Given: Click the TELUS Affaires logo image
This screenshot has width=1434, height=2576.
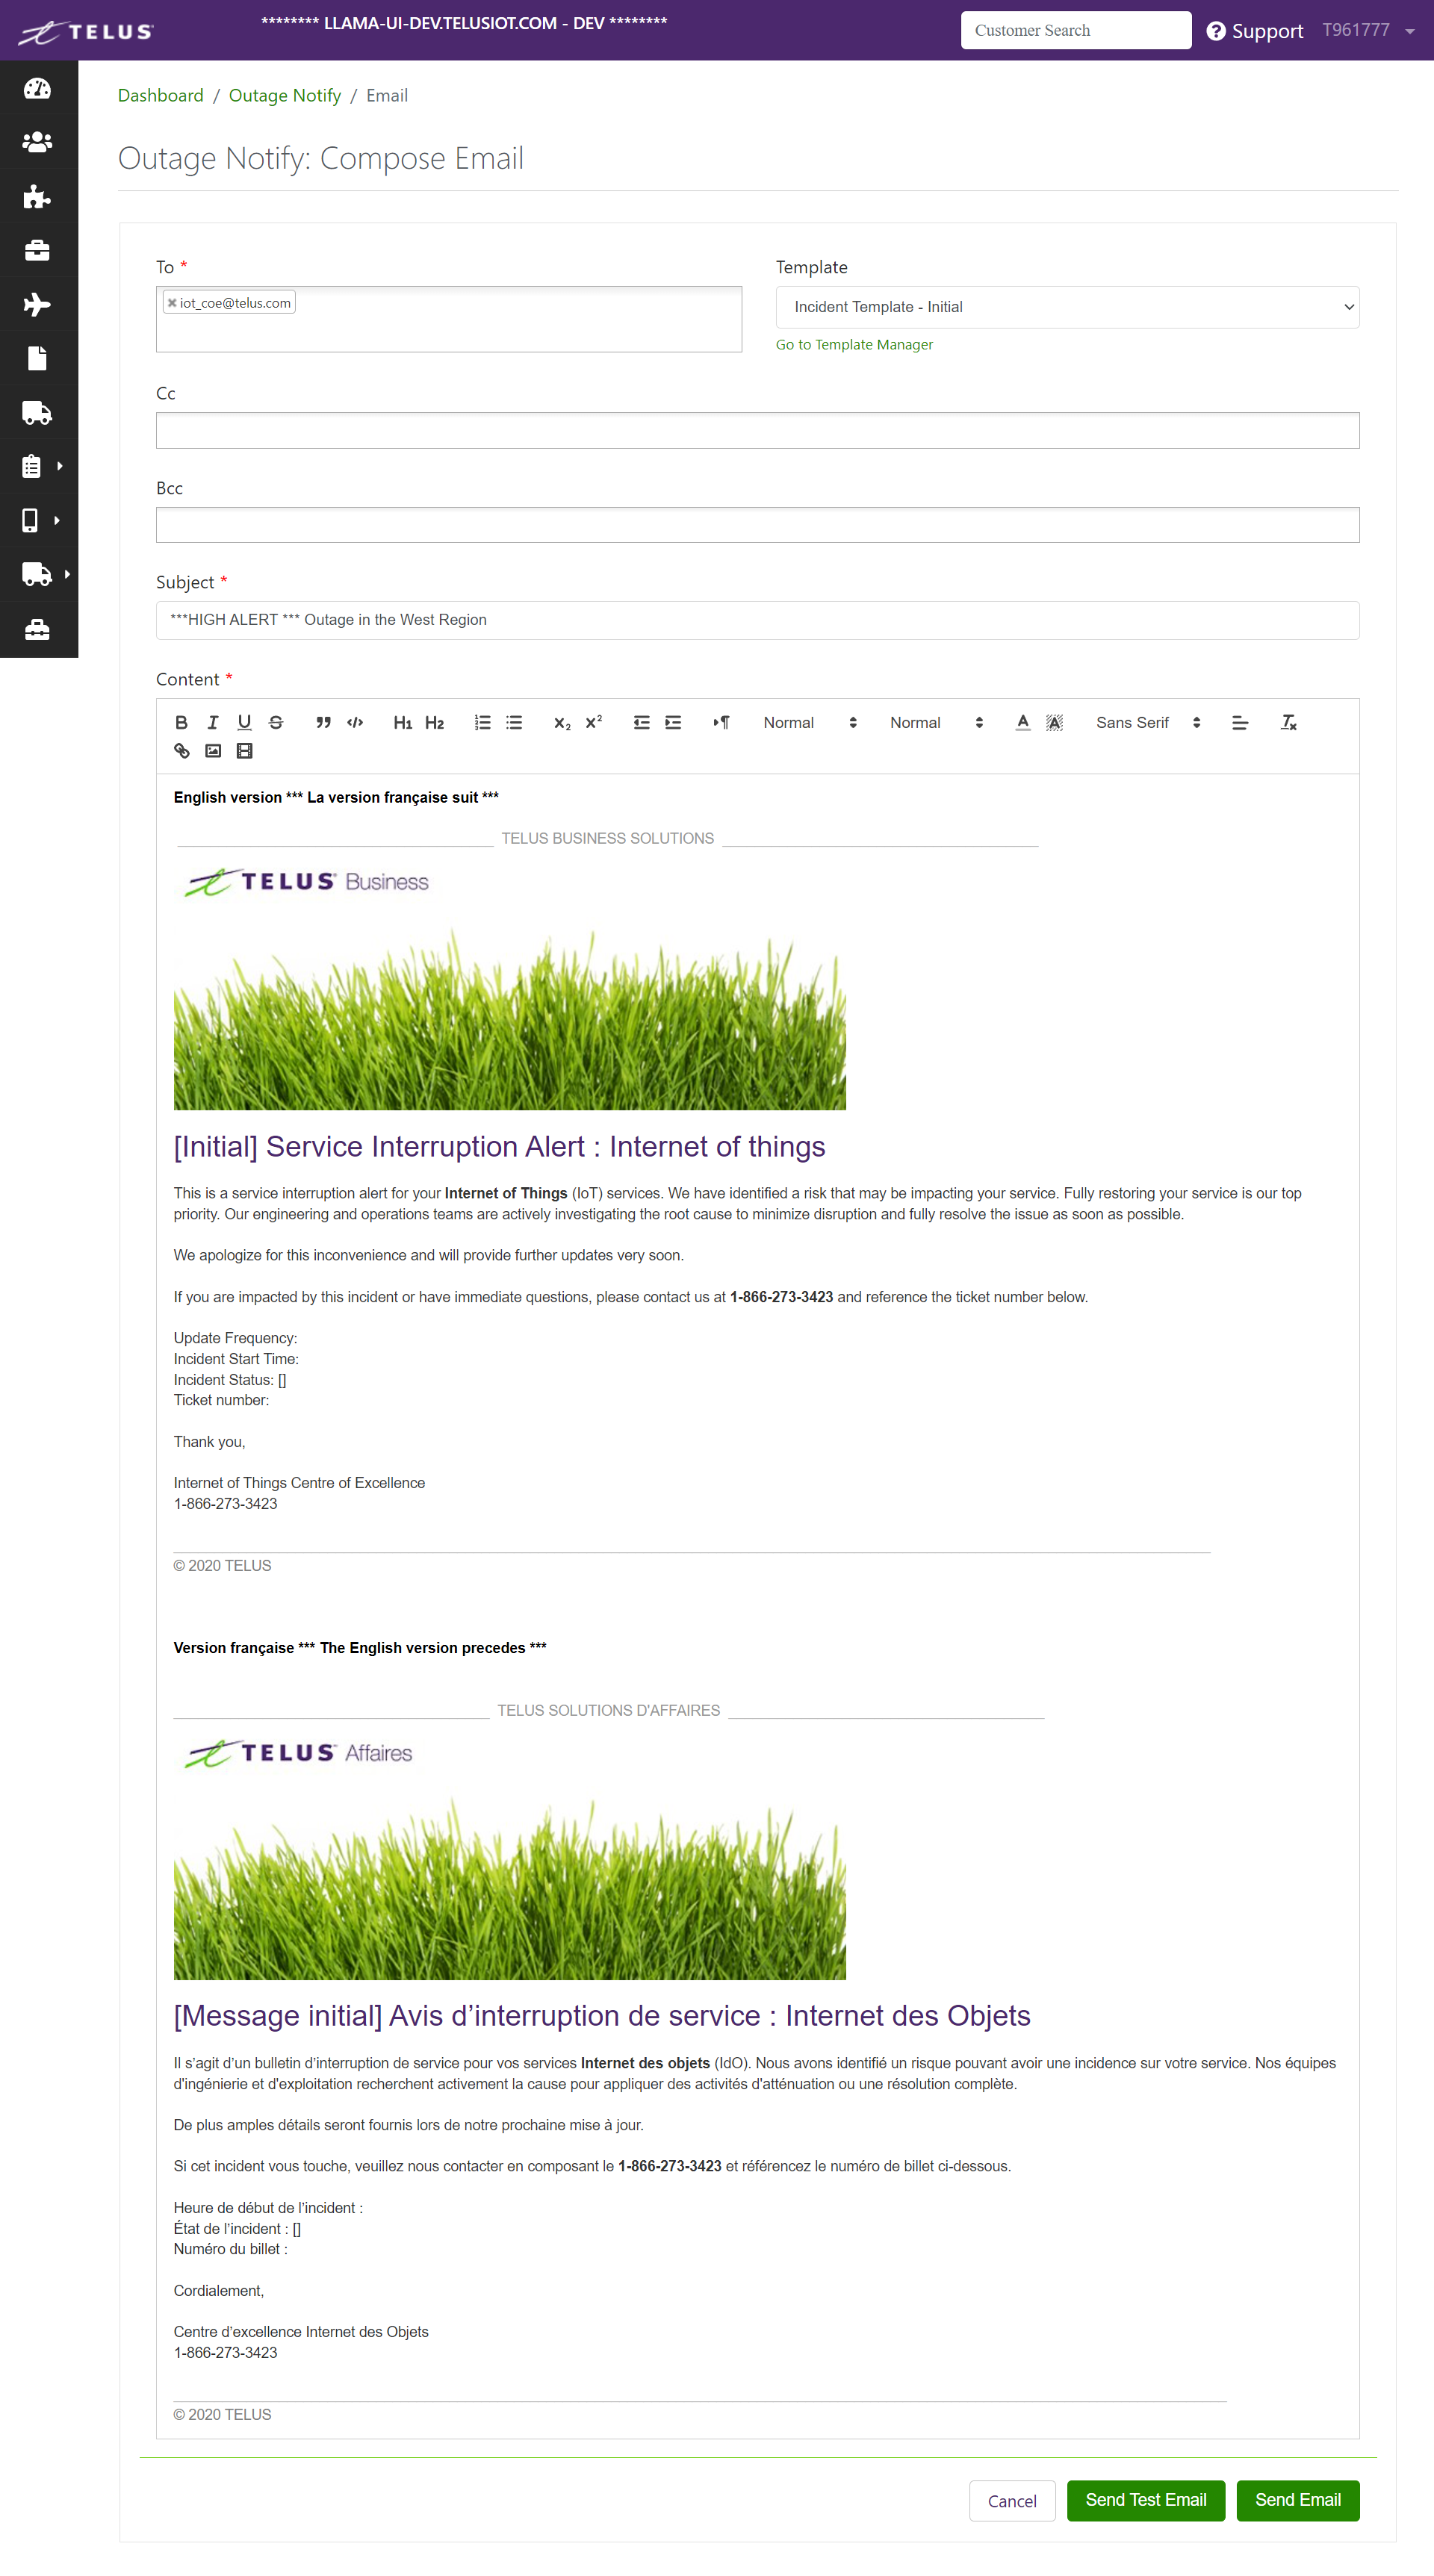Looking at the screenshot, I should 298,1753.
